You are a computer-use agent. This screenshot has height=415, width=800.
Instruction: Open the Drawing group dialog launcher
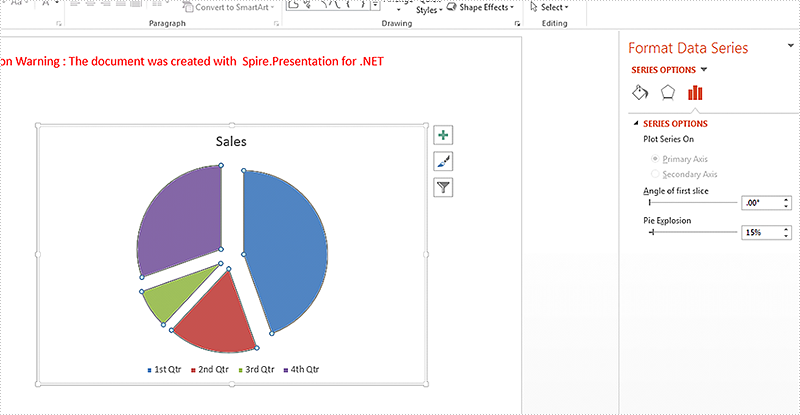(517, 23)
